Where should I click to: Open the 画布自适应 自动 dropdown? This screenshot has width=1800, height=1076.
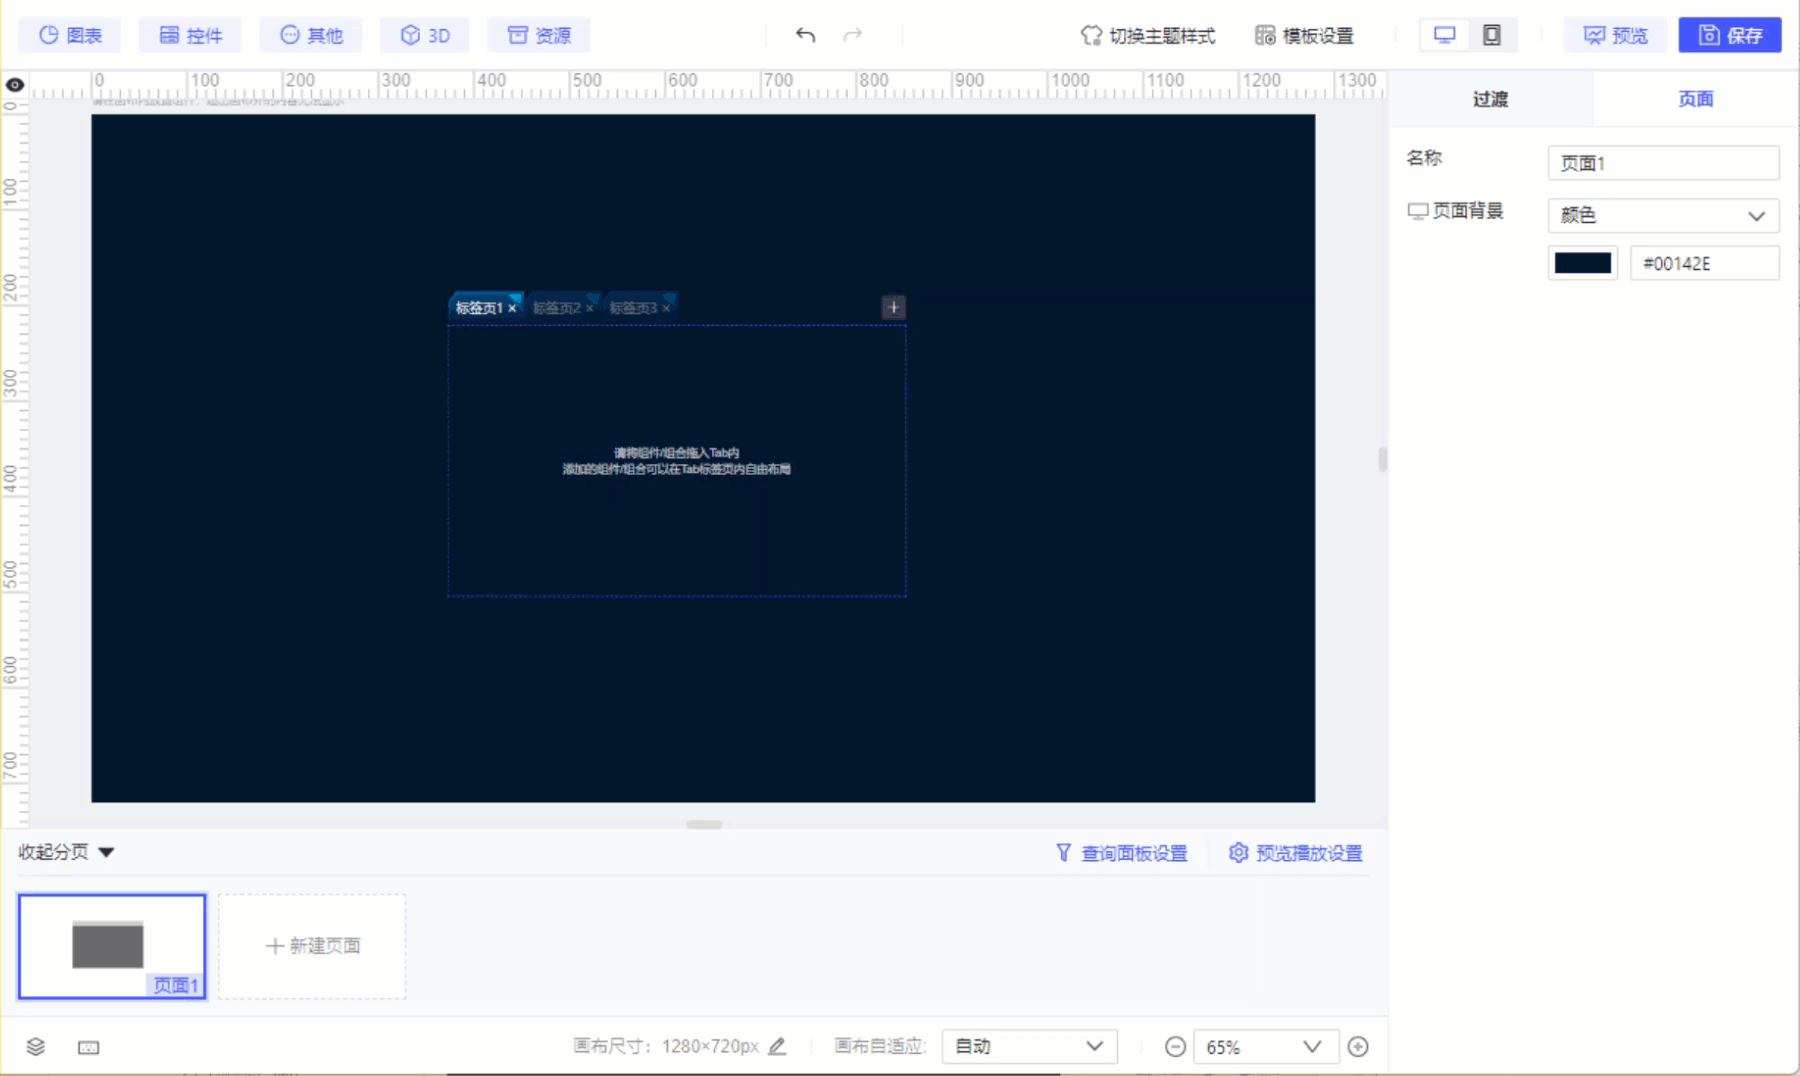[1029, 1046]
